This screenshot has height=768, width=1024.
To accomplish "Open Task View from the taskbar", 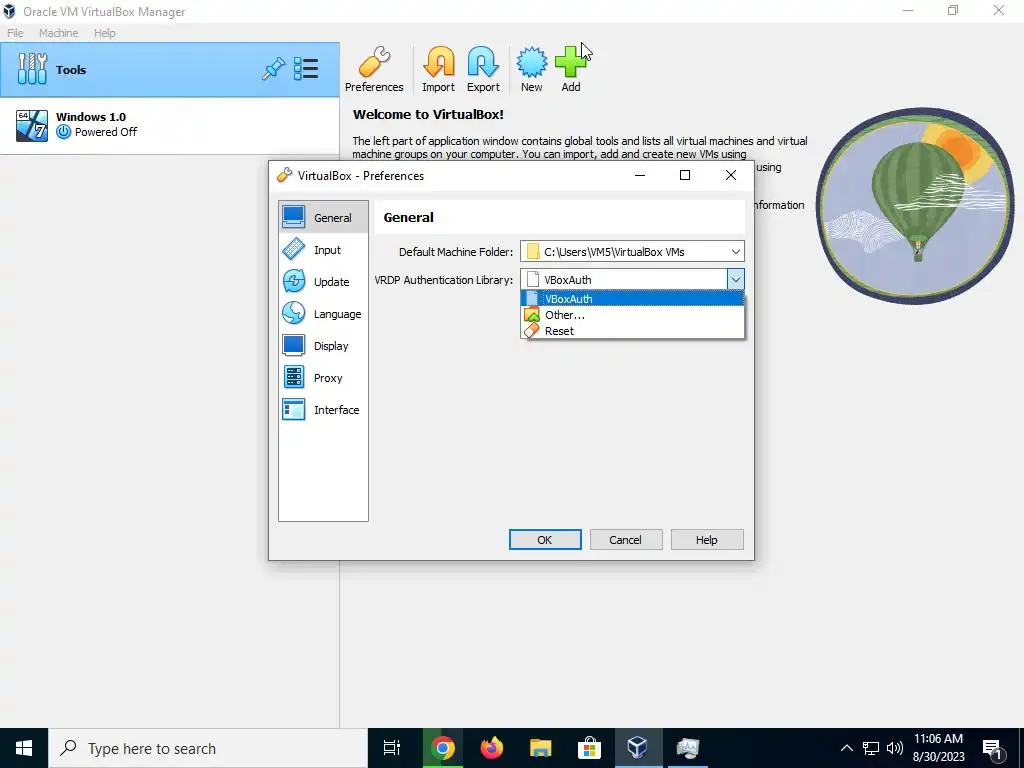I will click(392, 748).
